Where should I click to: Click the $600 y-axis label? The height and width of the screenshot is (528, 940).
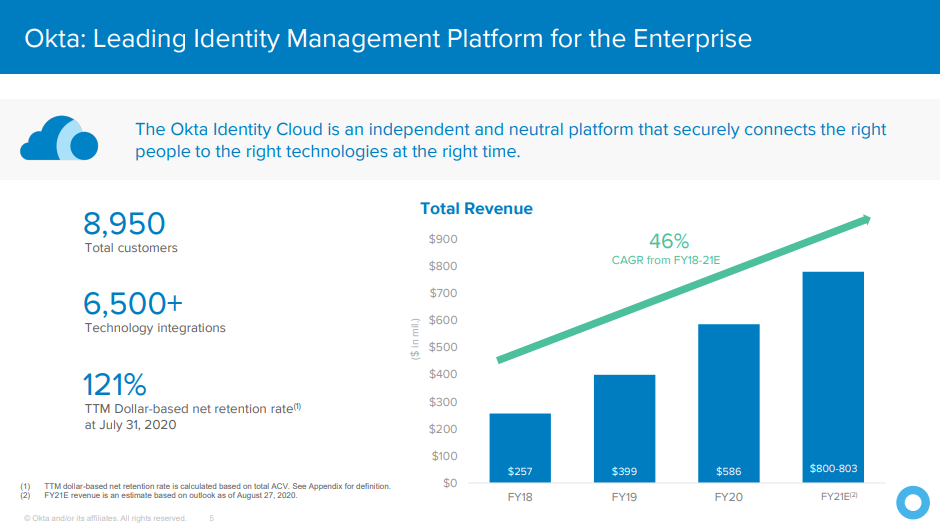click(443, 320)
